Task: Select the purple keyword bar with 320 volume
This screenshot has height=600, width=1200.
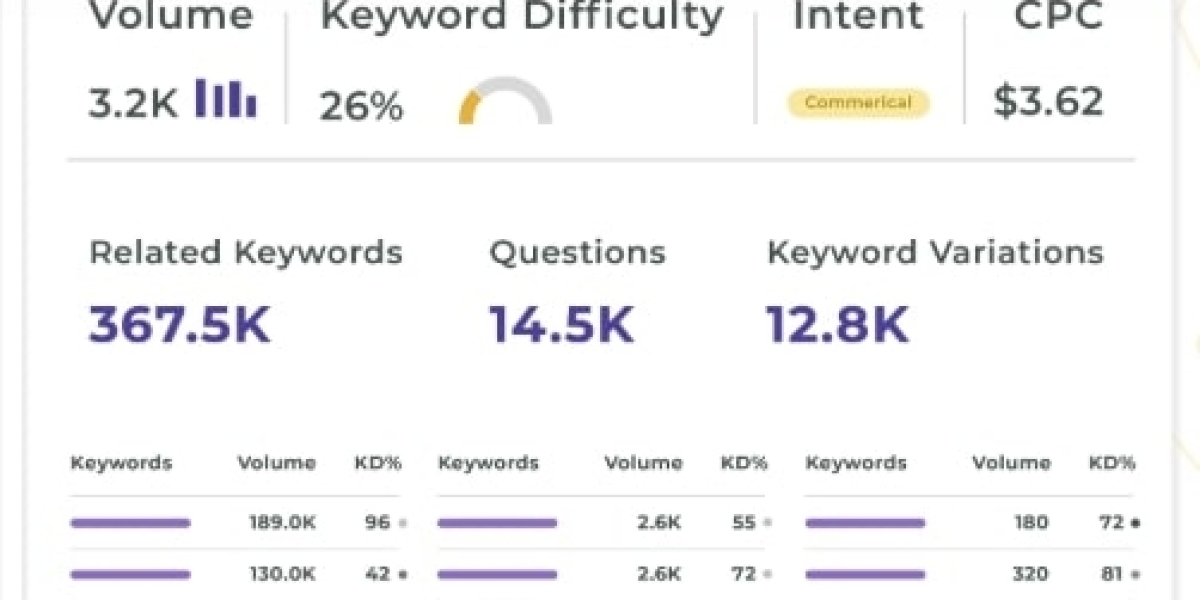Action: pyautogui.click(x=865, y=574)
